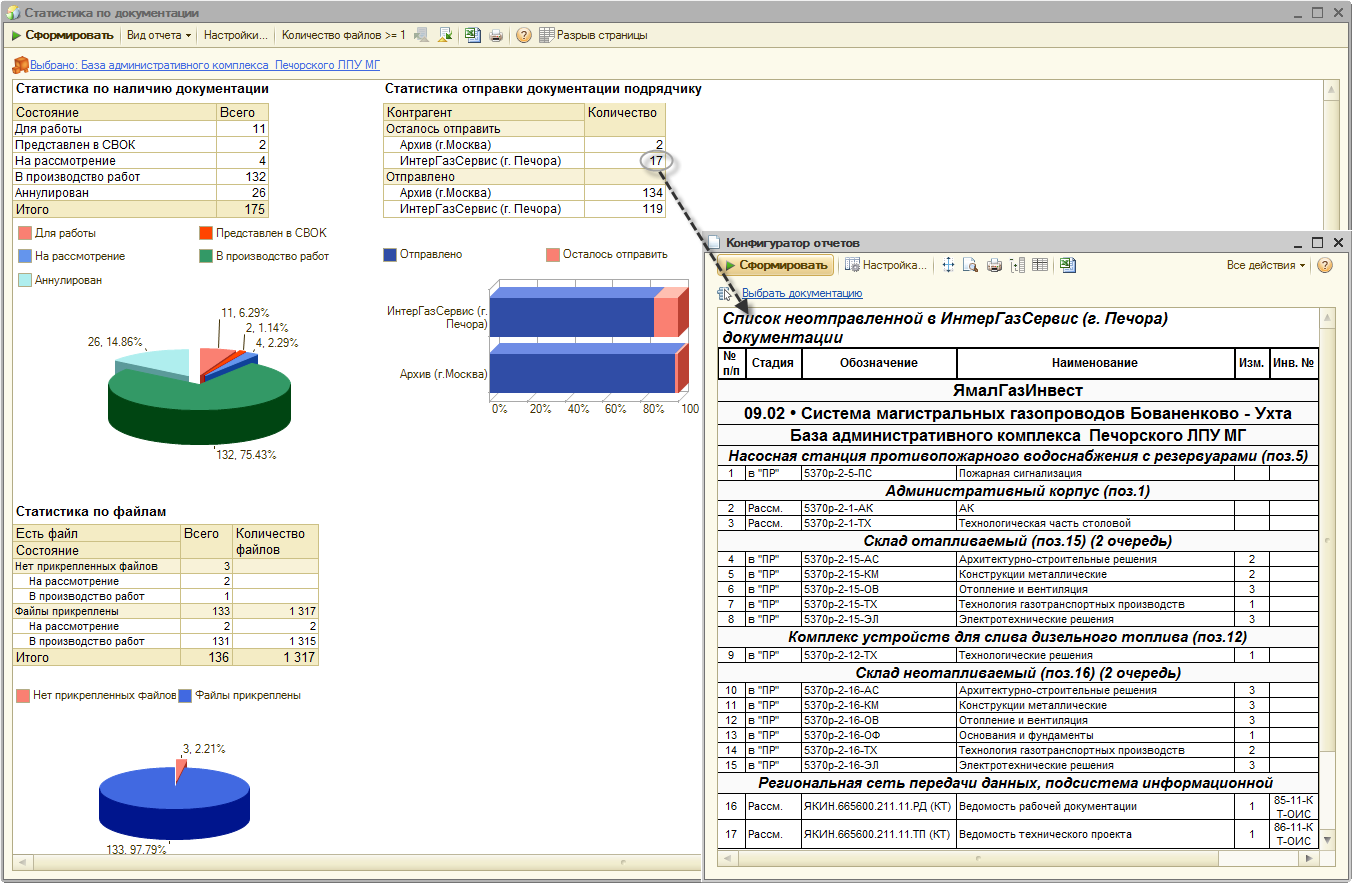The image size is (1352, 883).
Task: Click the printer icon in the statistics toolbar
Action: tap(496, 35)
